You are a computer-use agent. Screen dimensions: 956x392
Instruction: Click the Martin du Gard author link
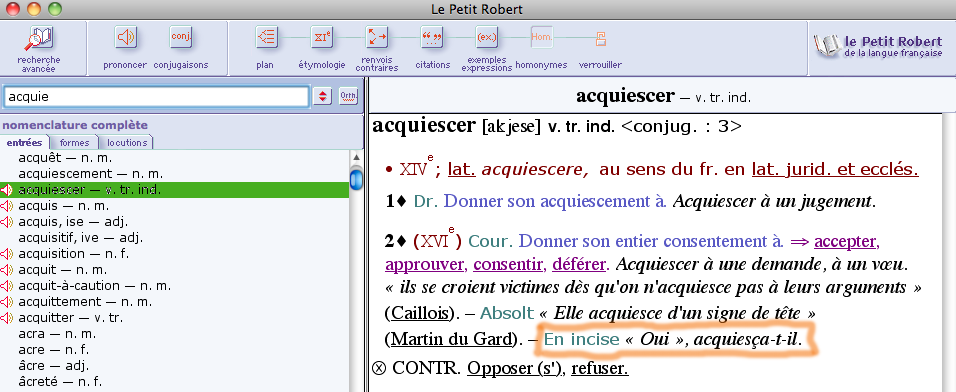452,339
